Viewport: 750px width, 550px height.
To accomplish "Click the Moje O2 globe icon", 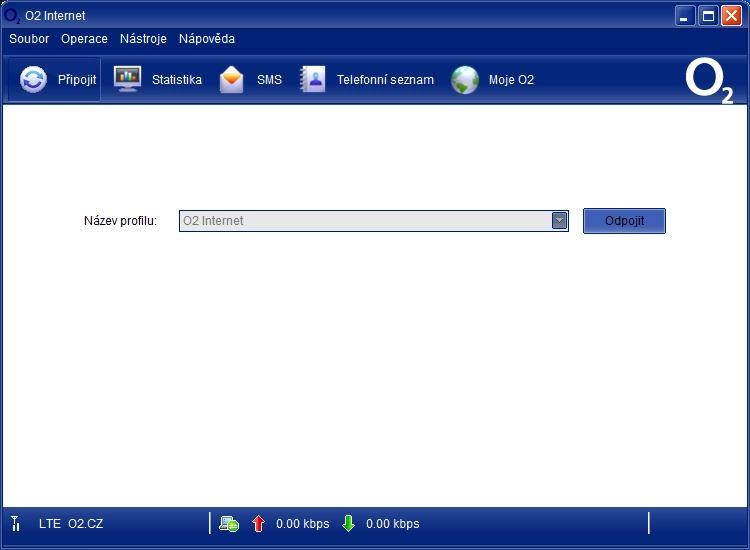I will [465, 80].
